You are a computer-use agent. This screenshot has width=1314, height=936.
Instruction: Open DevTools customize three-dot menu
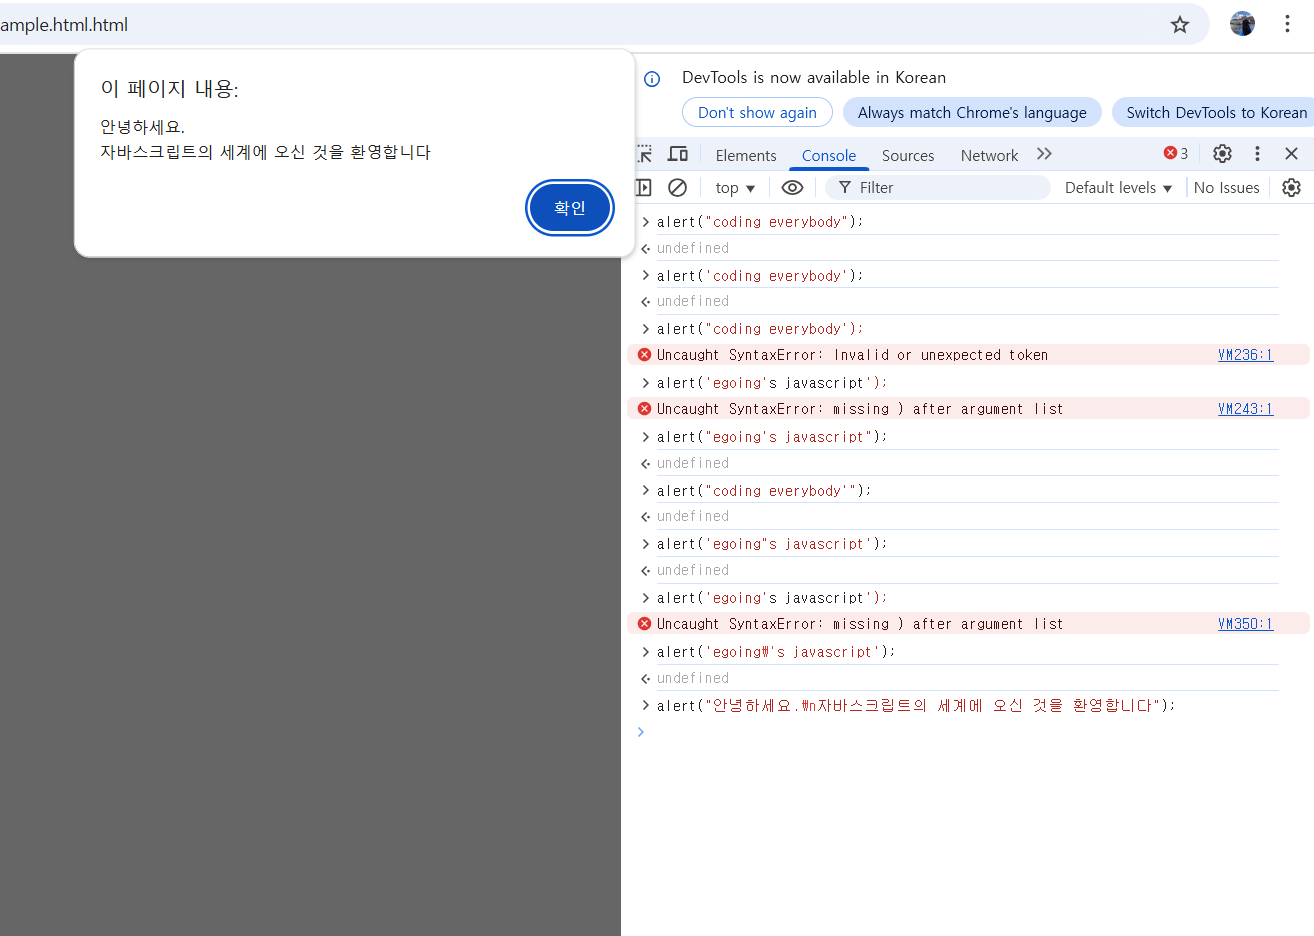pyautogui.click(x=1257, y=154)
